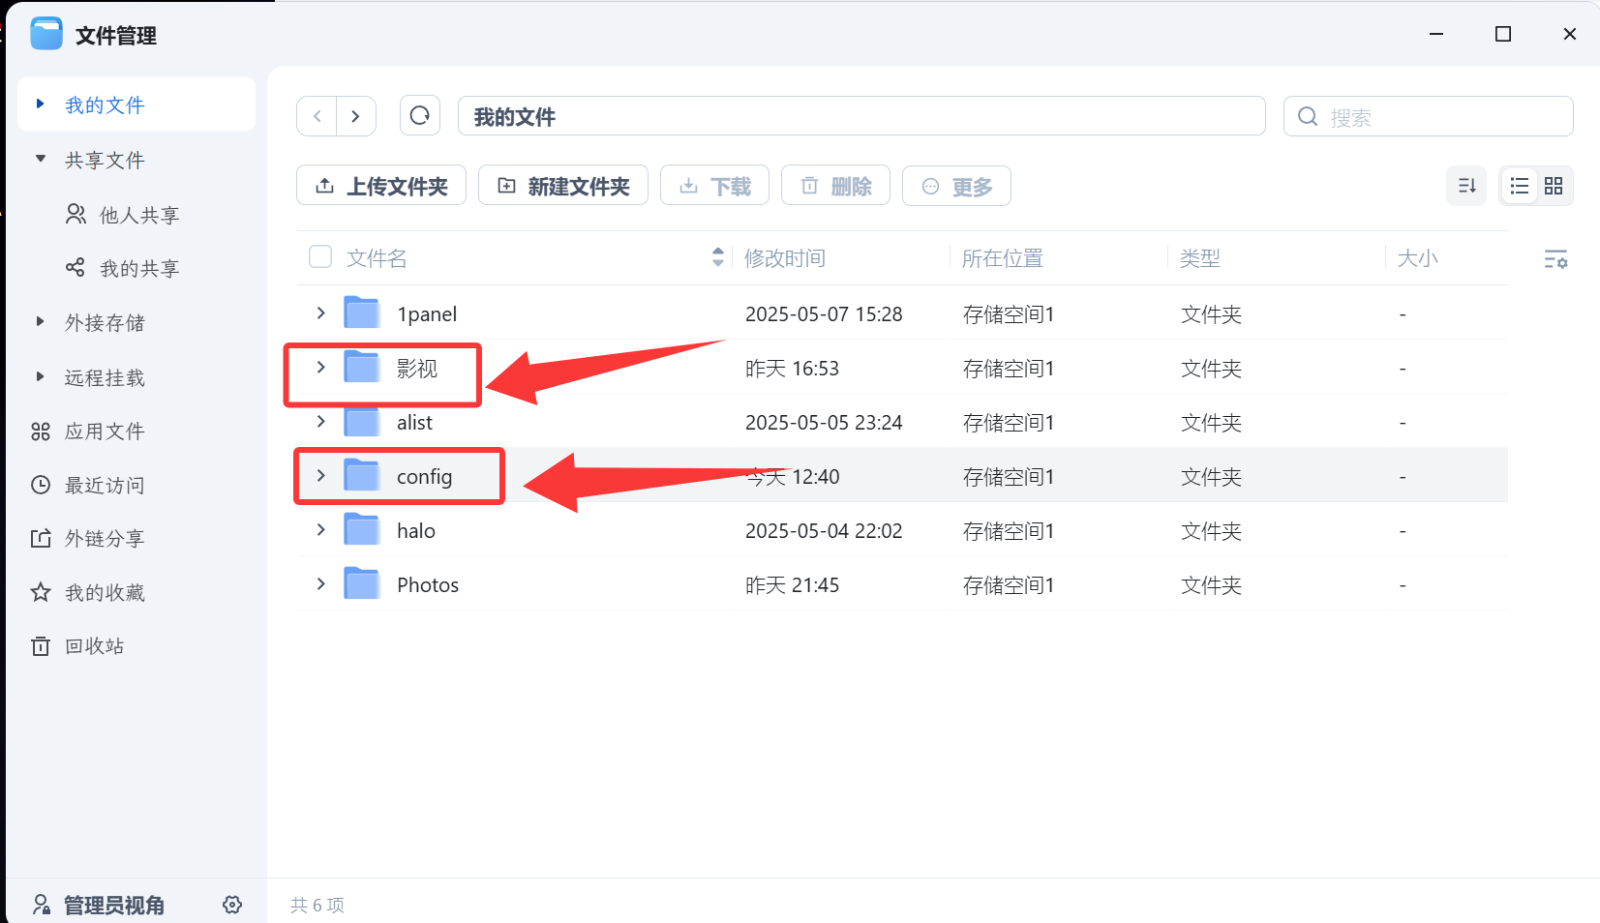
Task: Open column display settings at header row end
Action: [1556, 258]
